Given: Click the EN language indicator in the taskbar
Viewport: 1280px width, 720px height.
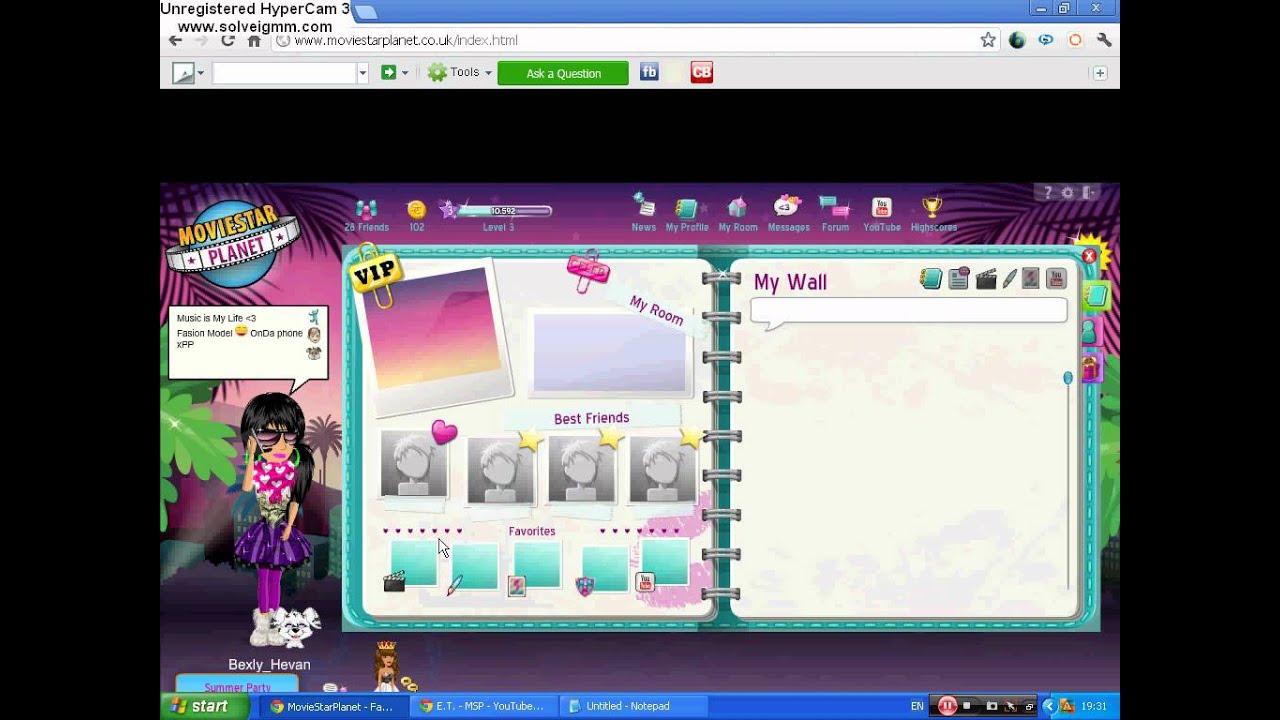Looking at the screenshot, I should [916, 707].
